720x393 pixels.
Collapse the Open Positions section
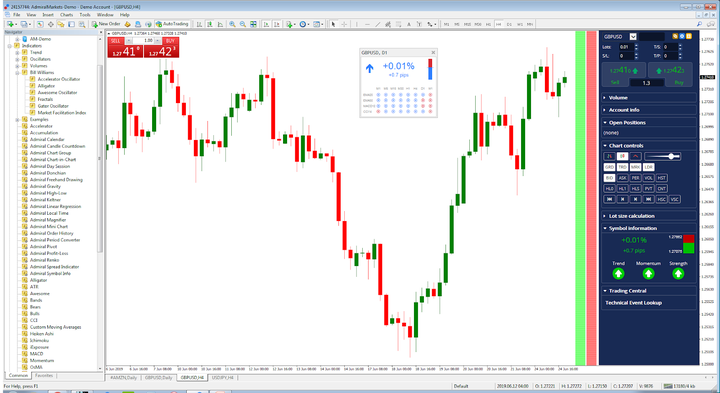coord(649,123)
